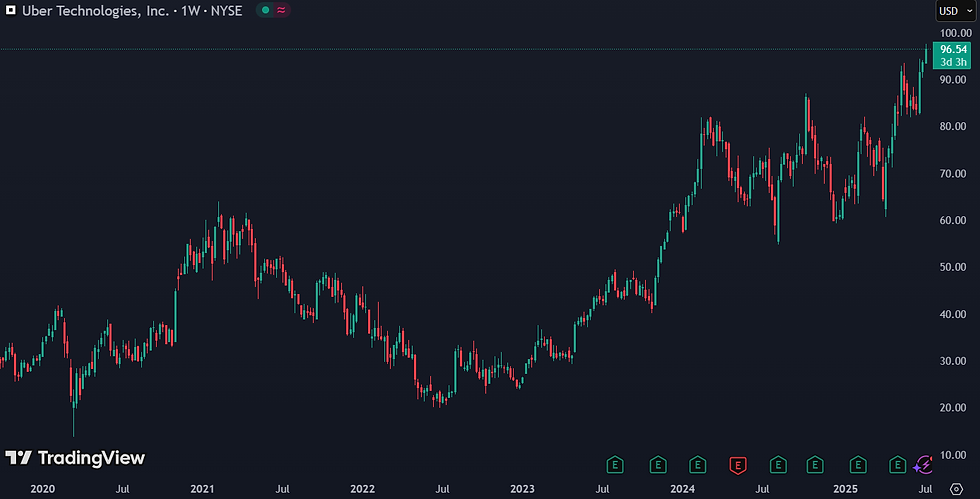The height and width of the screenshot is (499, 980).
Task: Click the green dot market status indicator
Action: pos(266,10)
